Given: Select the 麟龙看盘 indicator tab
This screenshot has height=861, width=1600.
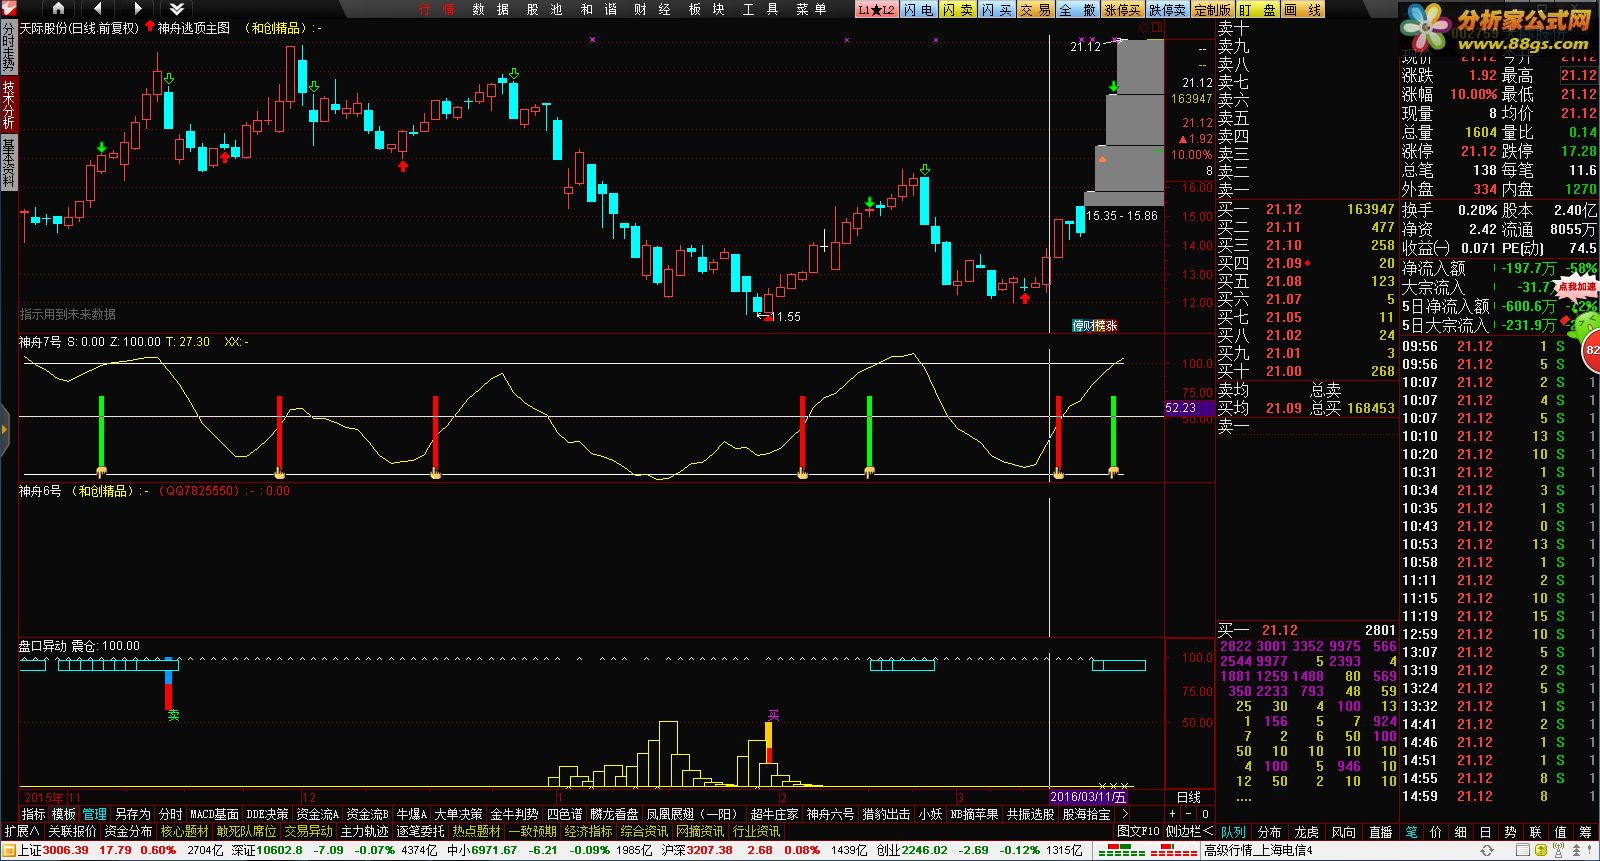Looking at the screenshot, I should 614,814.
